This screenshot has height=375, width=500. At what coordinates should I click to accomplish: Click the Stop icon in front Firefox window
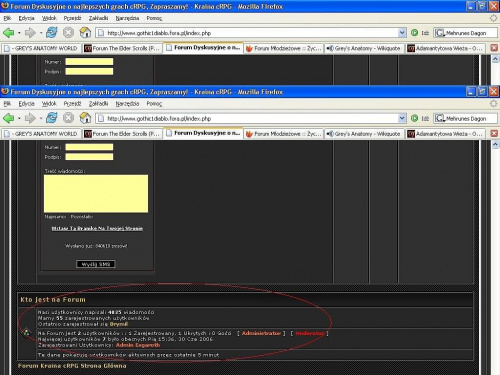(68, 118)
